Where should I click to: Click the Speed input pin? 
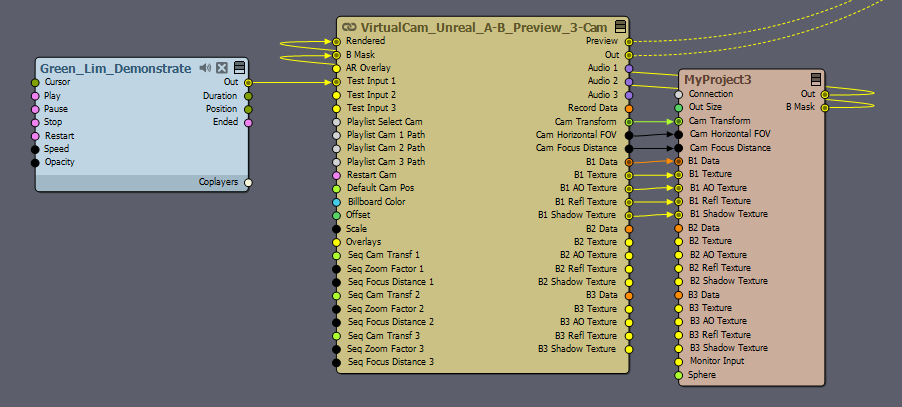point(35,149)
